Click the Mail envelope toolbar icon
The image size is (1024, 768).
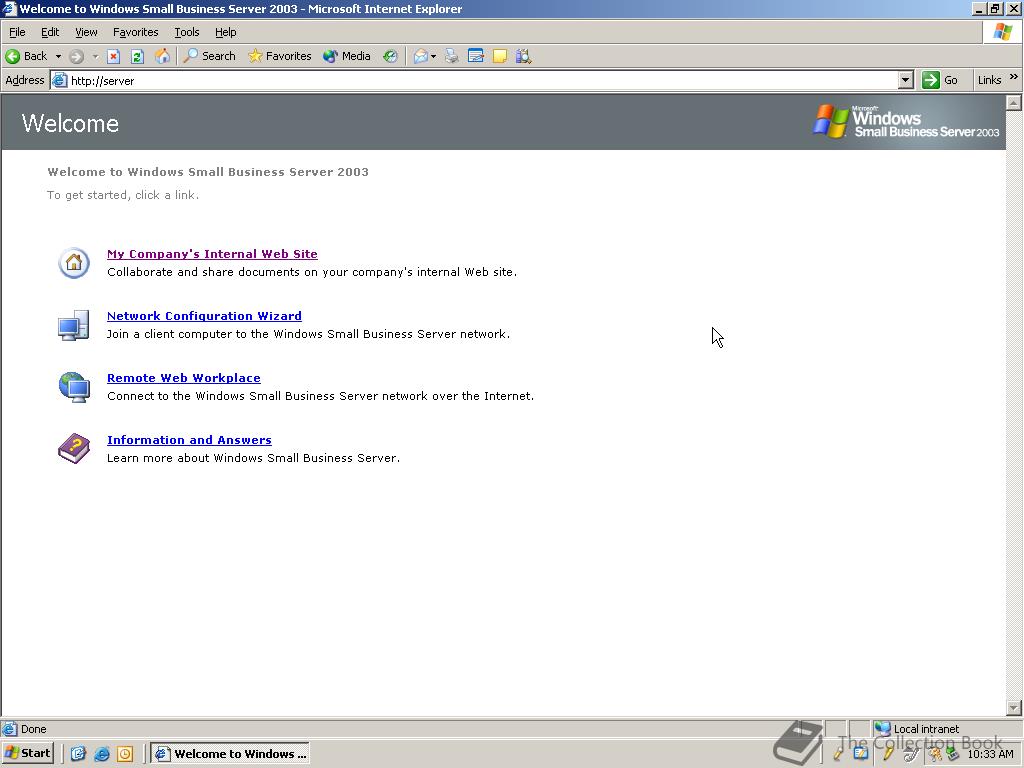[421, 56]
